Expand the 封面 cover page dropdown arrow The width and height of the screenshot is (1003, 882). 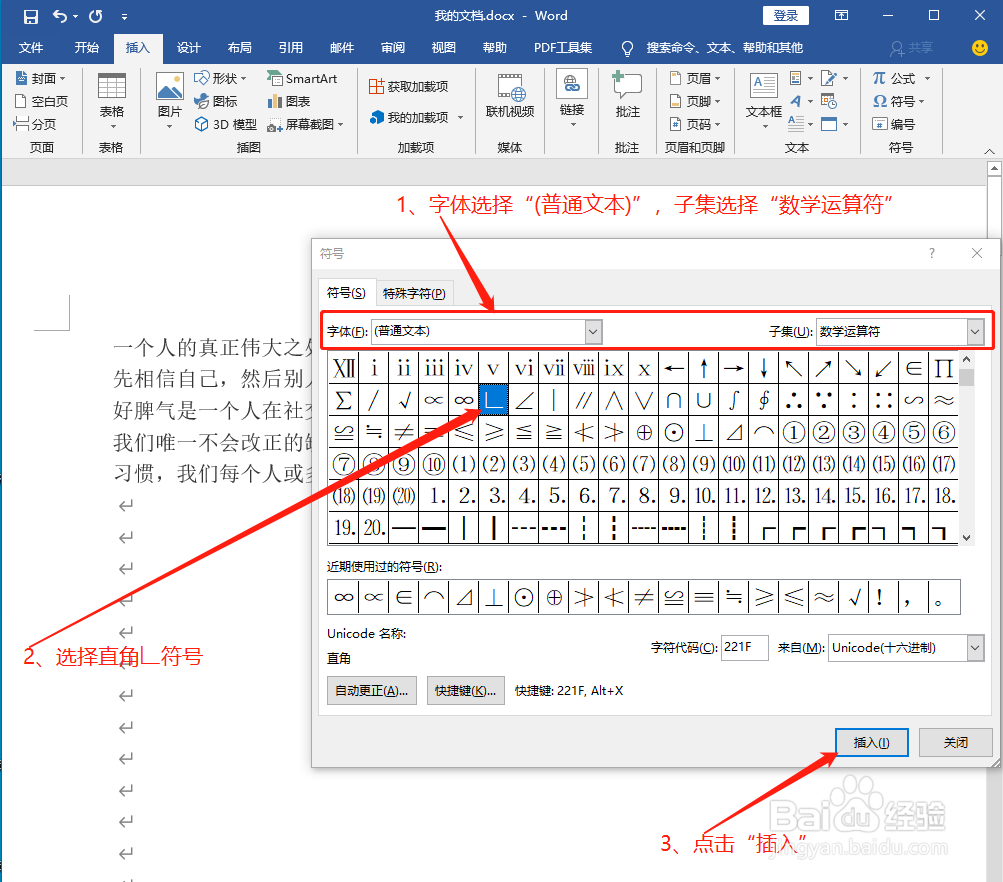point(62,79)
